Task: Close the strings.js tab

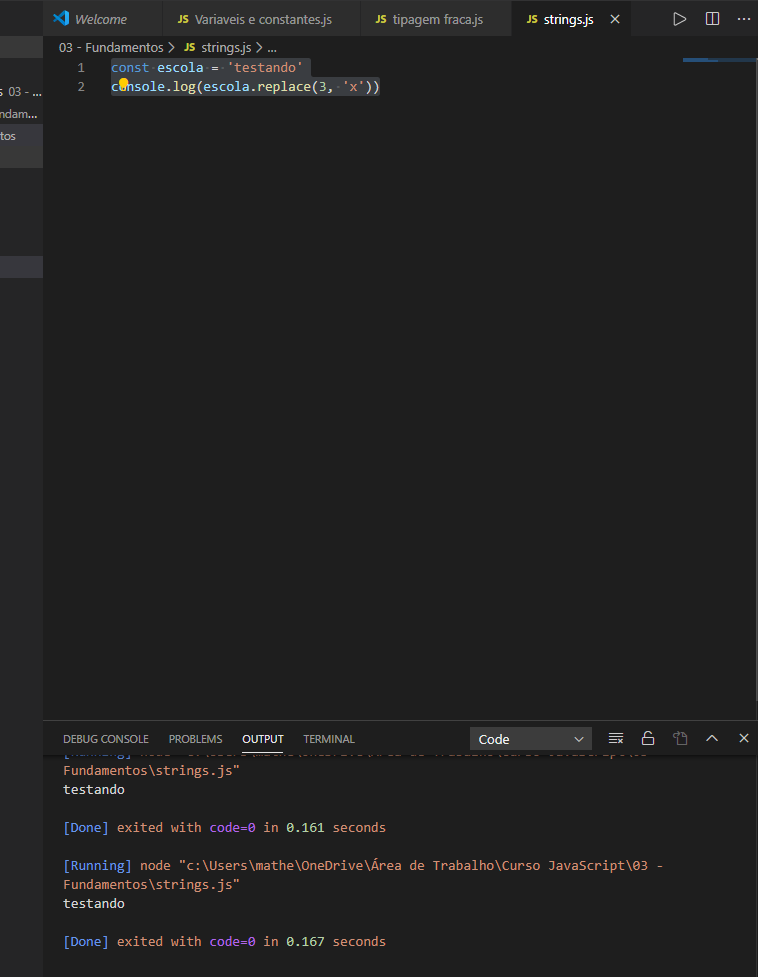Action: click(614, 19)
